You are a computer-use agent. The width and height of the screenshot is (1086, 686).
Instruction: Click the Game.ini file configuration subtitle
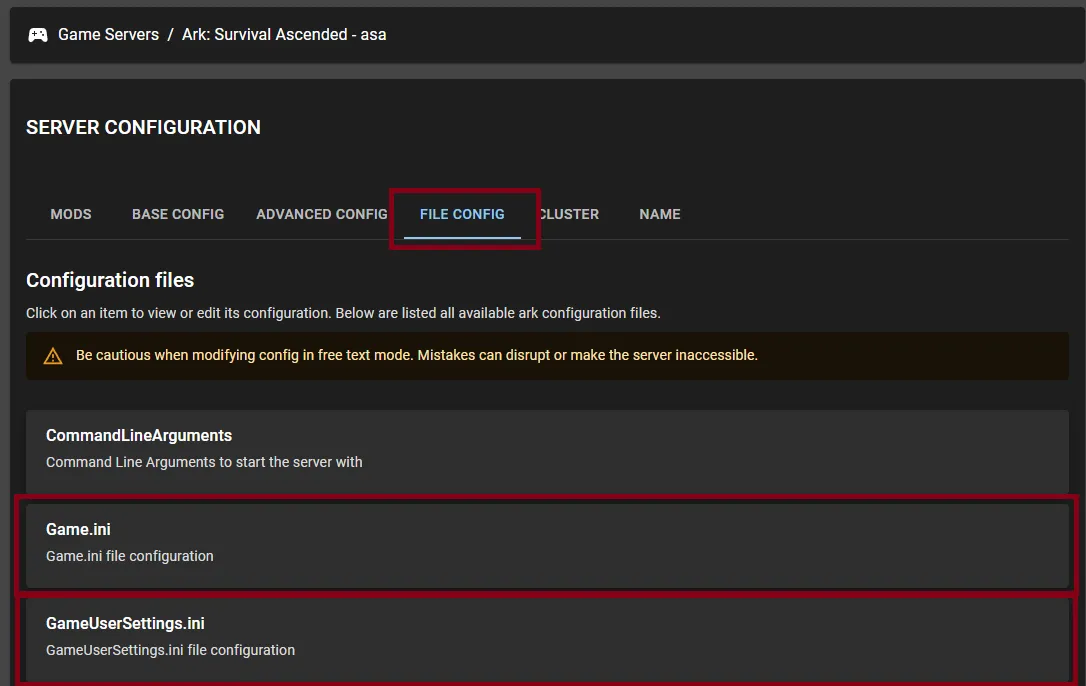click(x=129, y=555)
